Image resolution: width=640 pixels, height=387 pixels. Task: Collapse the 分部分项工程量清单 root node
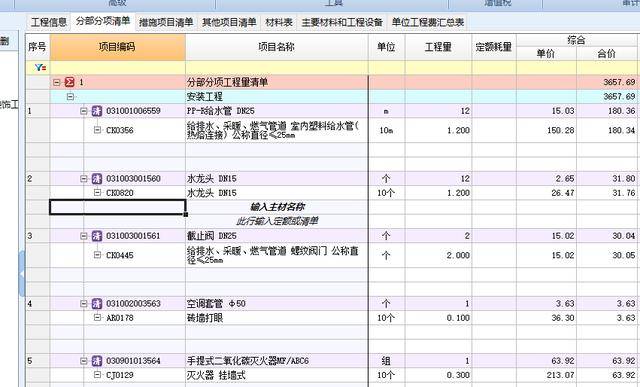57,82
